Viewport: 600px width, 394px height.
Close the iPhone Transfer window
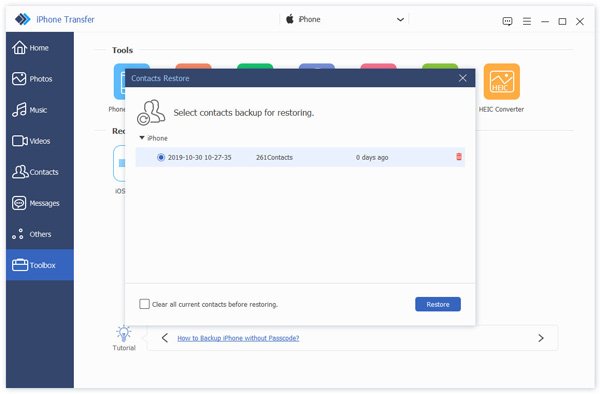[580, 21]
